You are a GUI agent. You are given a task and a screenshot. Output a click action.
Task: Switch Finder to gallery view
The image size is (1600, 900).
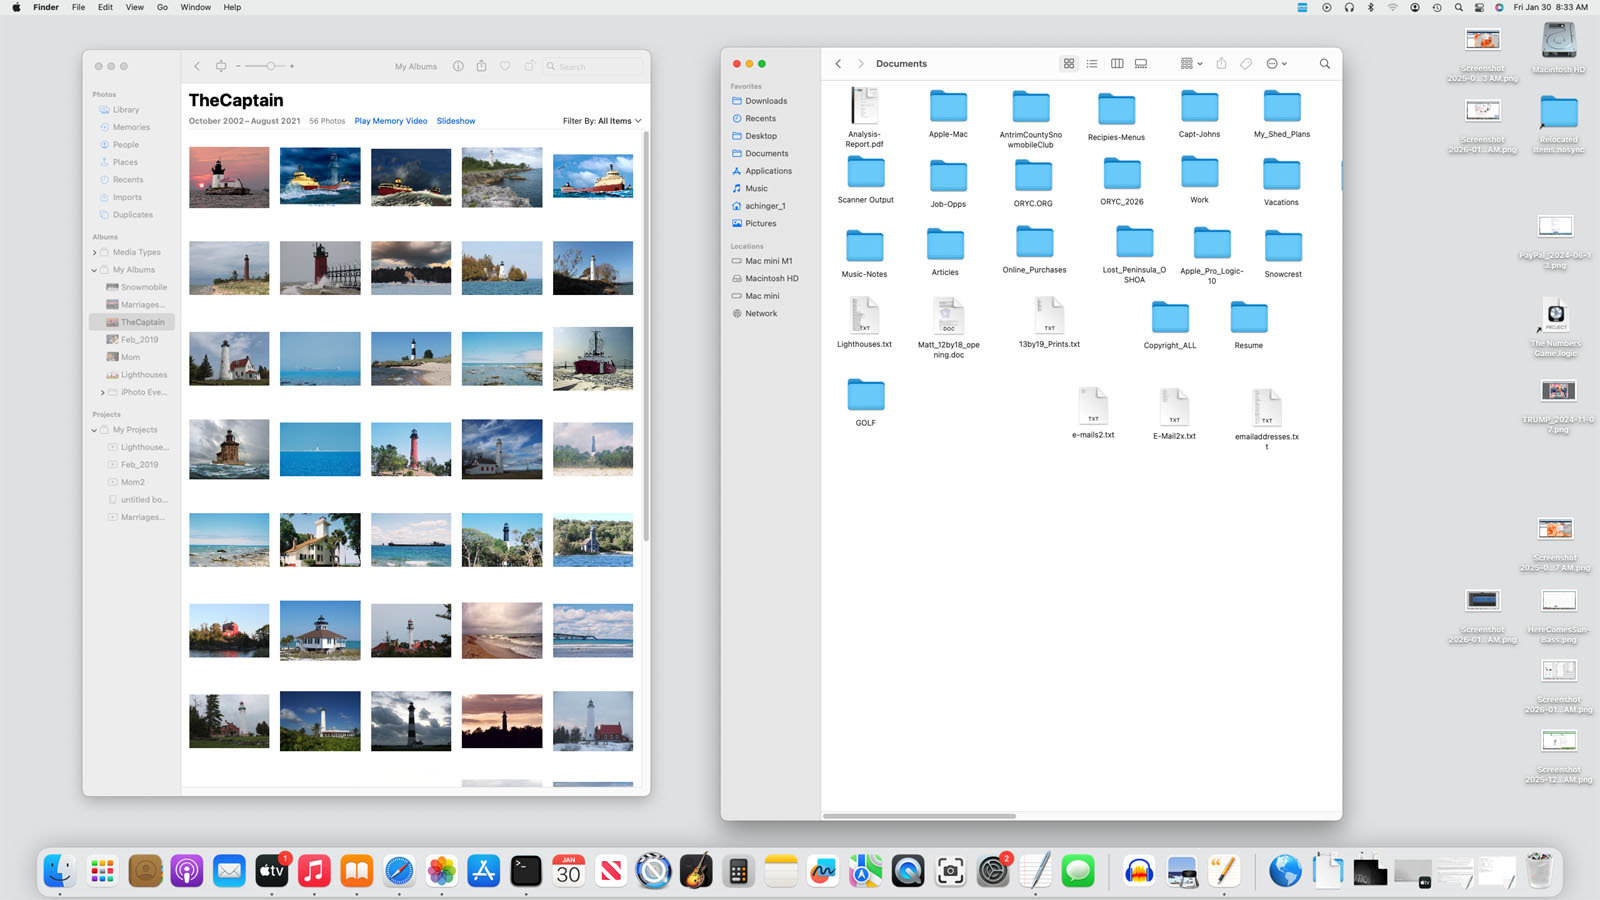tap(1141, 64)
